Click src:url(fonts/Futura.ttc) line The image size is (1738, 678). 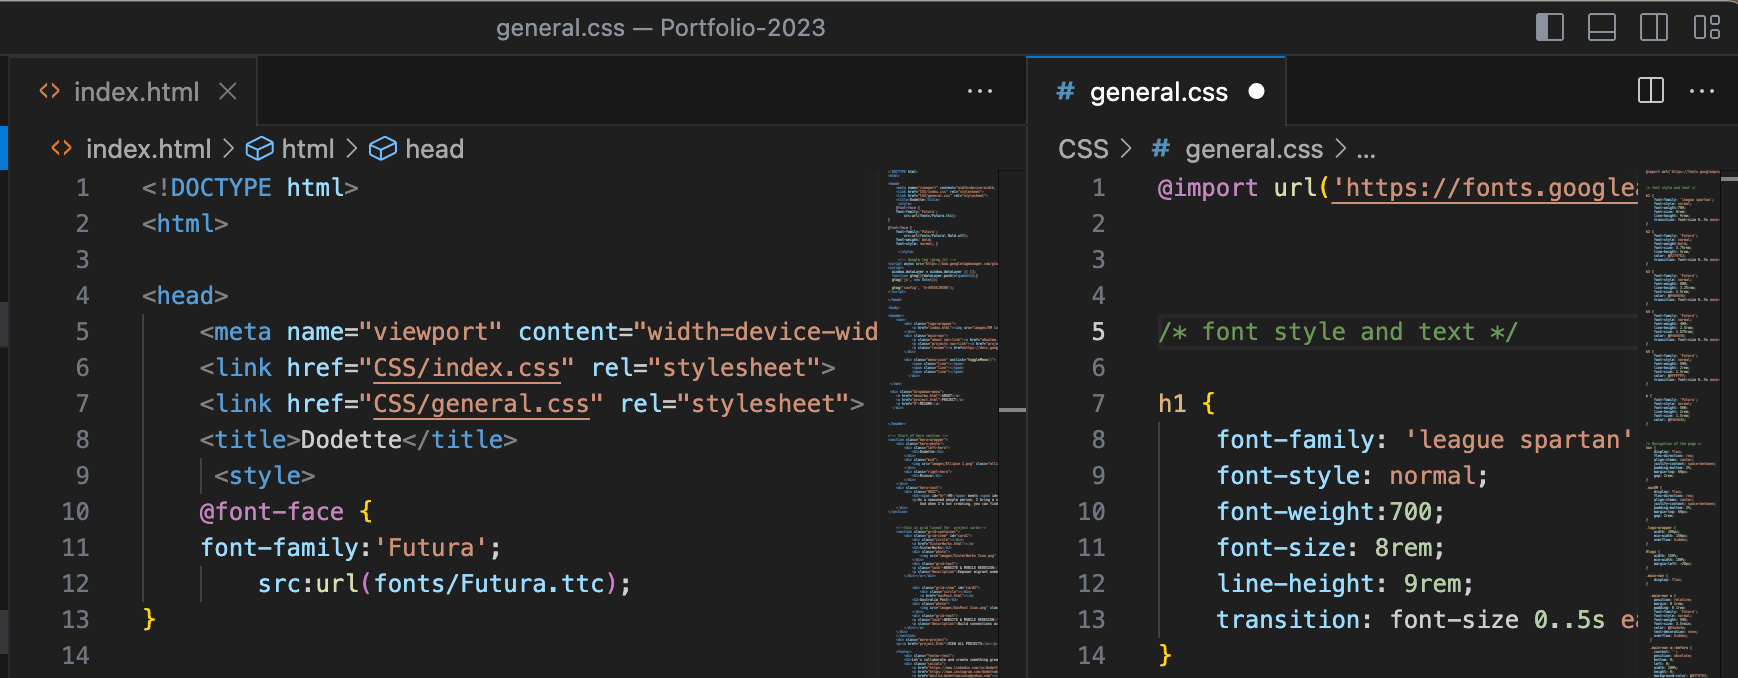[x=444, y=584]
